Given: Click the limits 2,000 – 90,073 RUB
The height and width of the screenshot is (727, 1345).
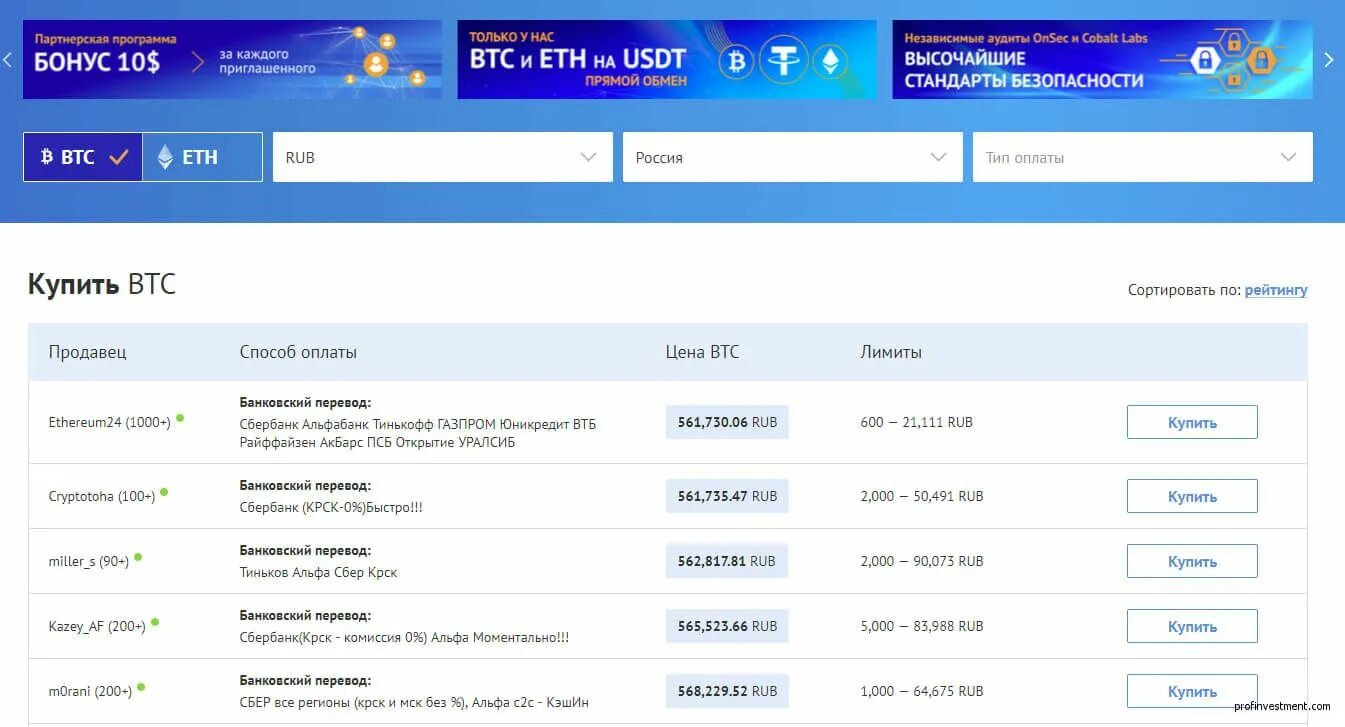Looking at the screenshot, I should pos(922,561).
